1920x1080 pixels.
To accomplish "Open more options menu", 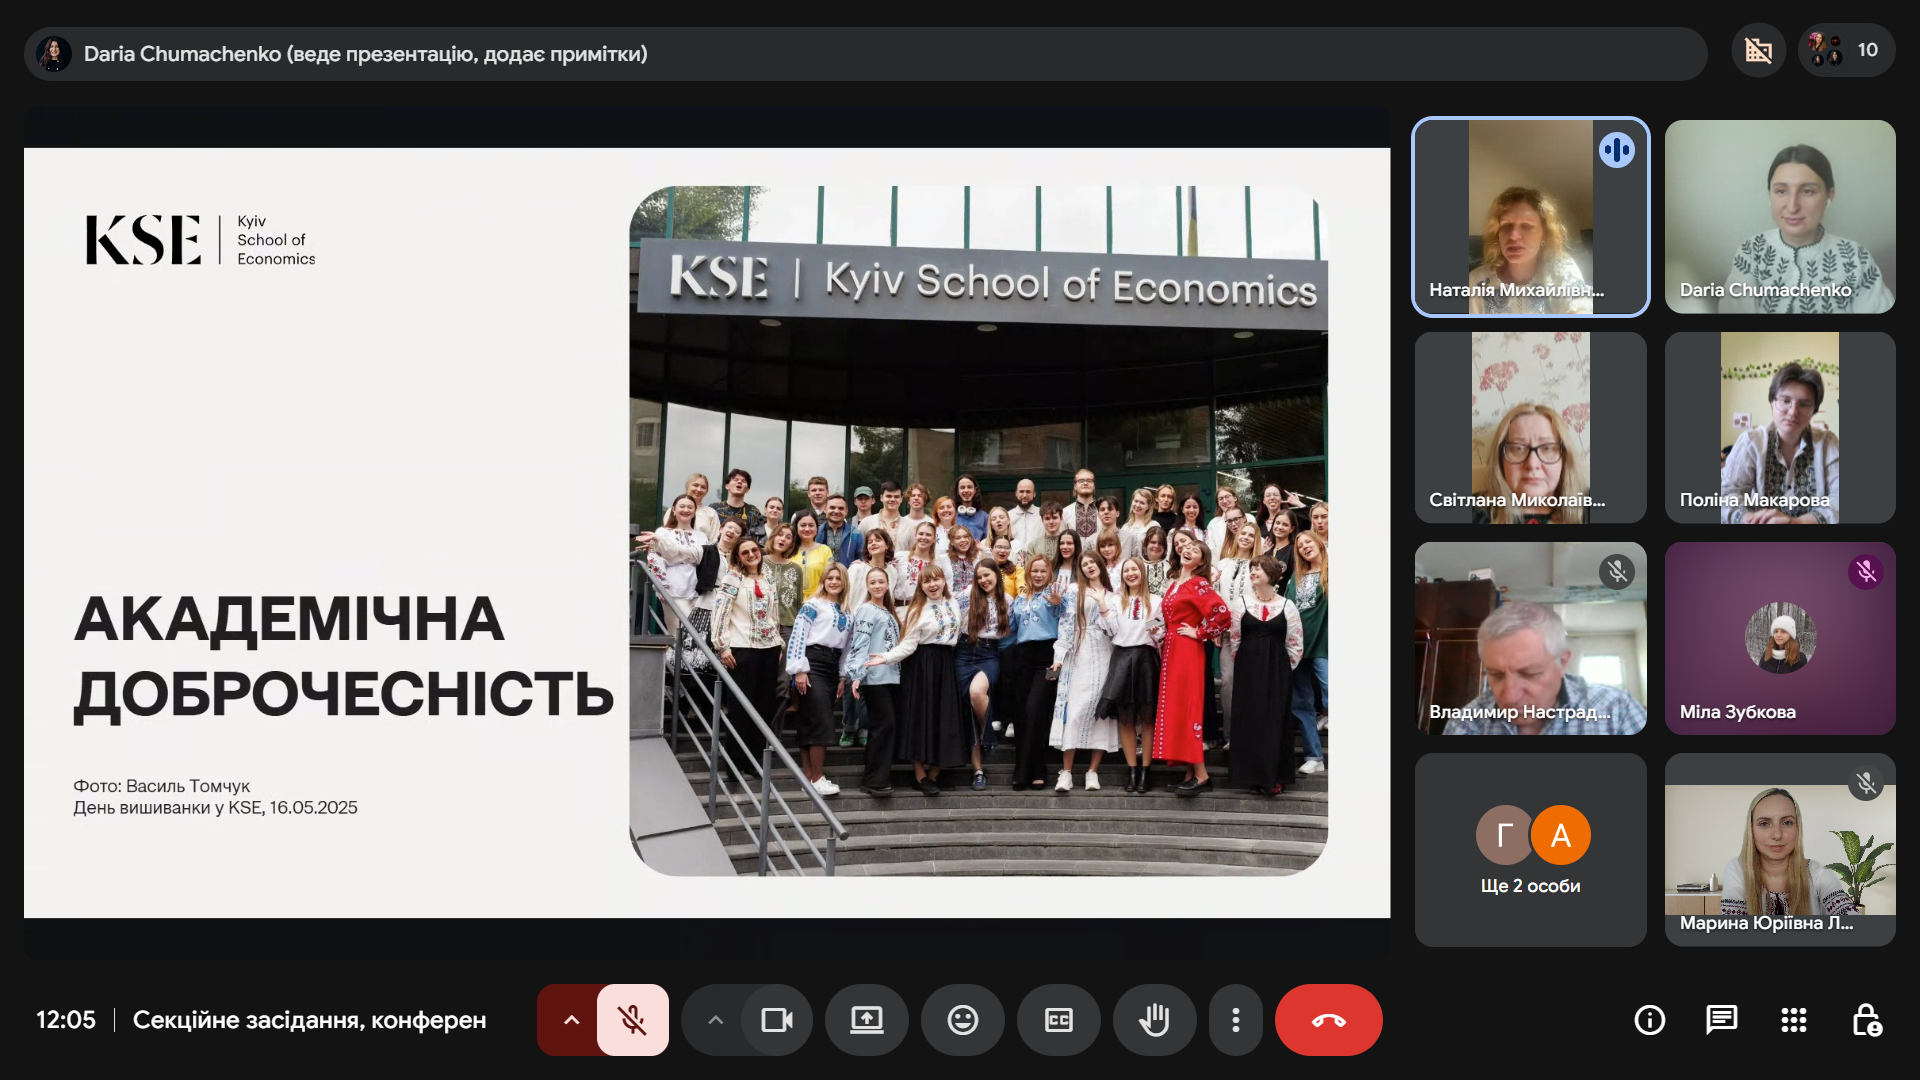I will tap(1236, 1020).
